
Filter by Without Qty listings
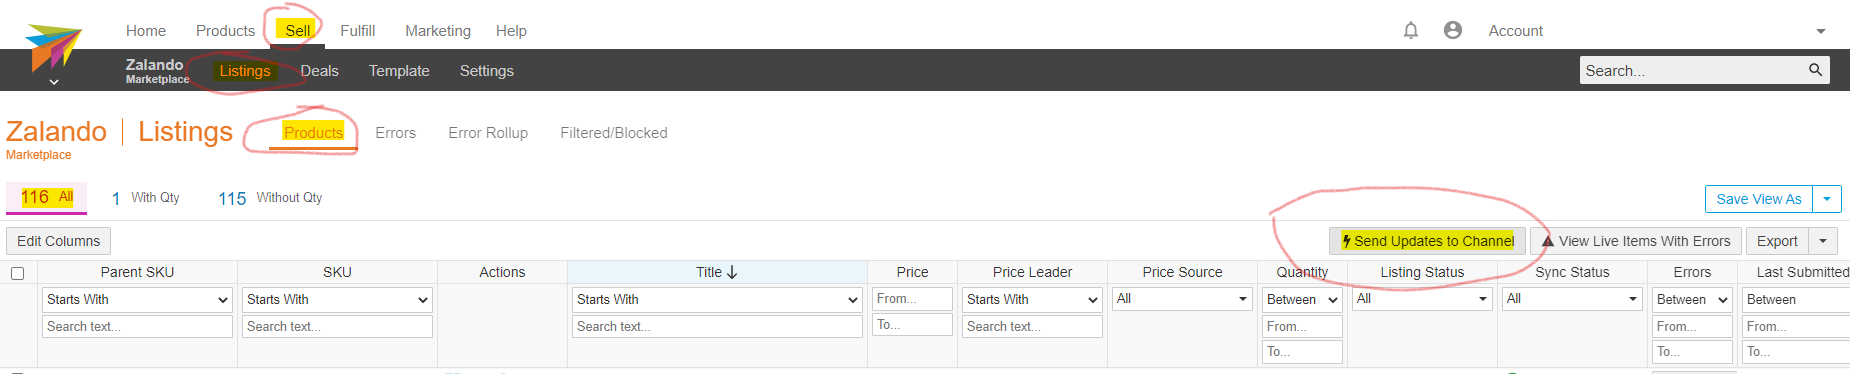coord(270,198)
